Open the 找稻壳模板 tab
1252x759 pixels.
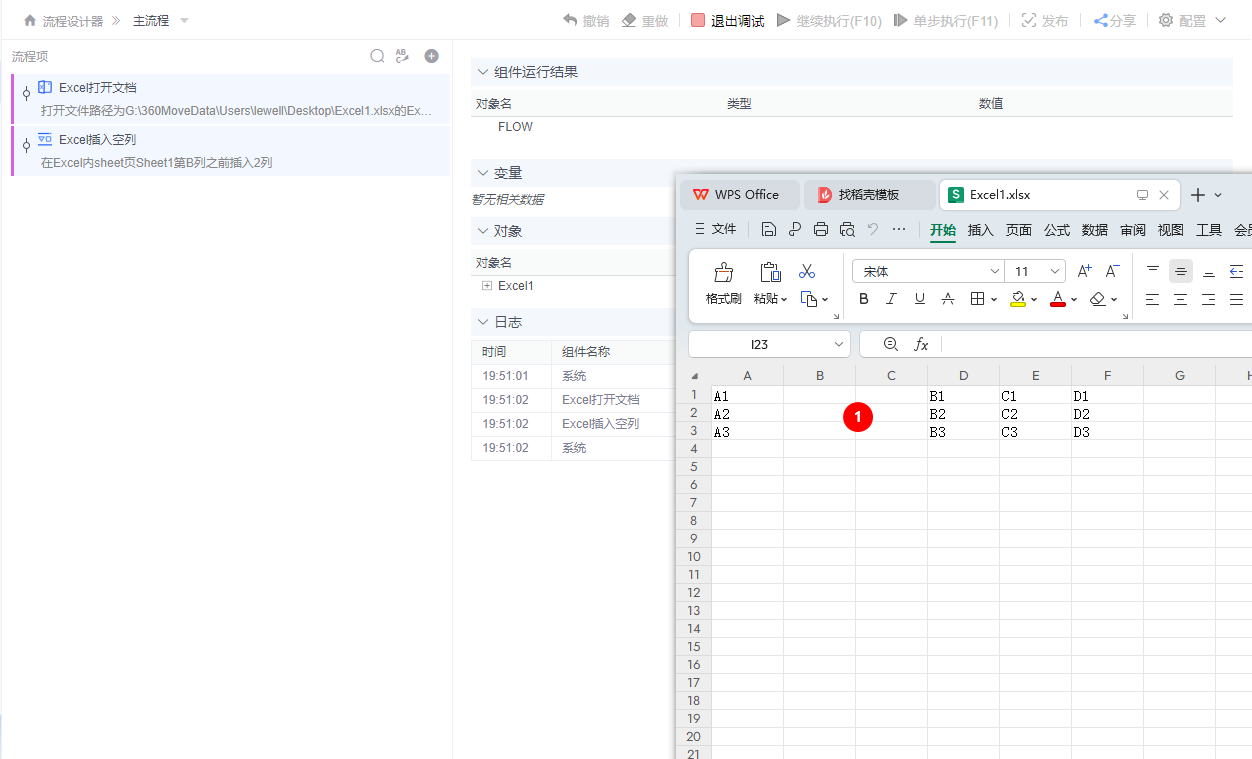click(x=869, y=194)
